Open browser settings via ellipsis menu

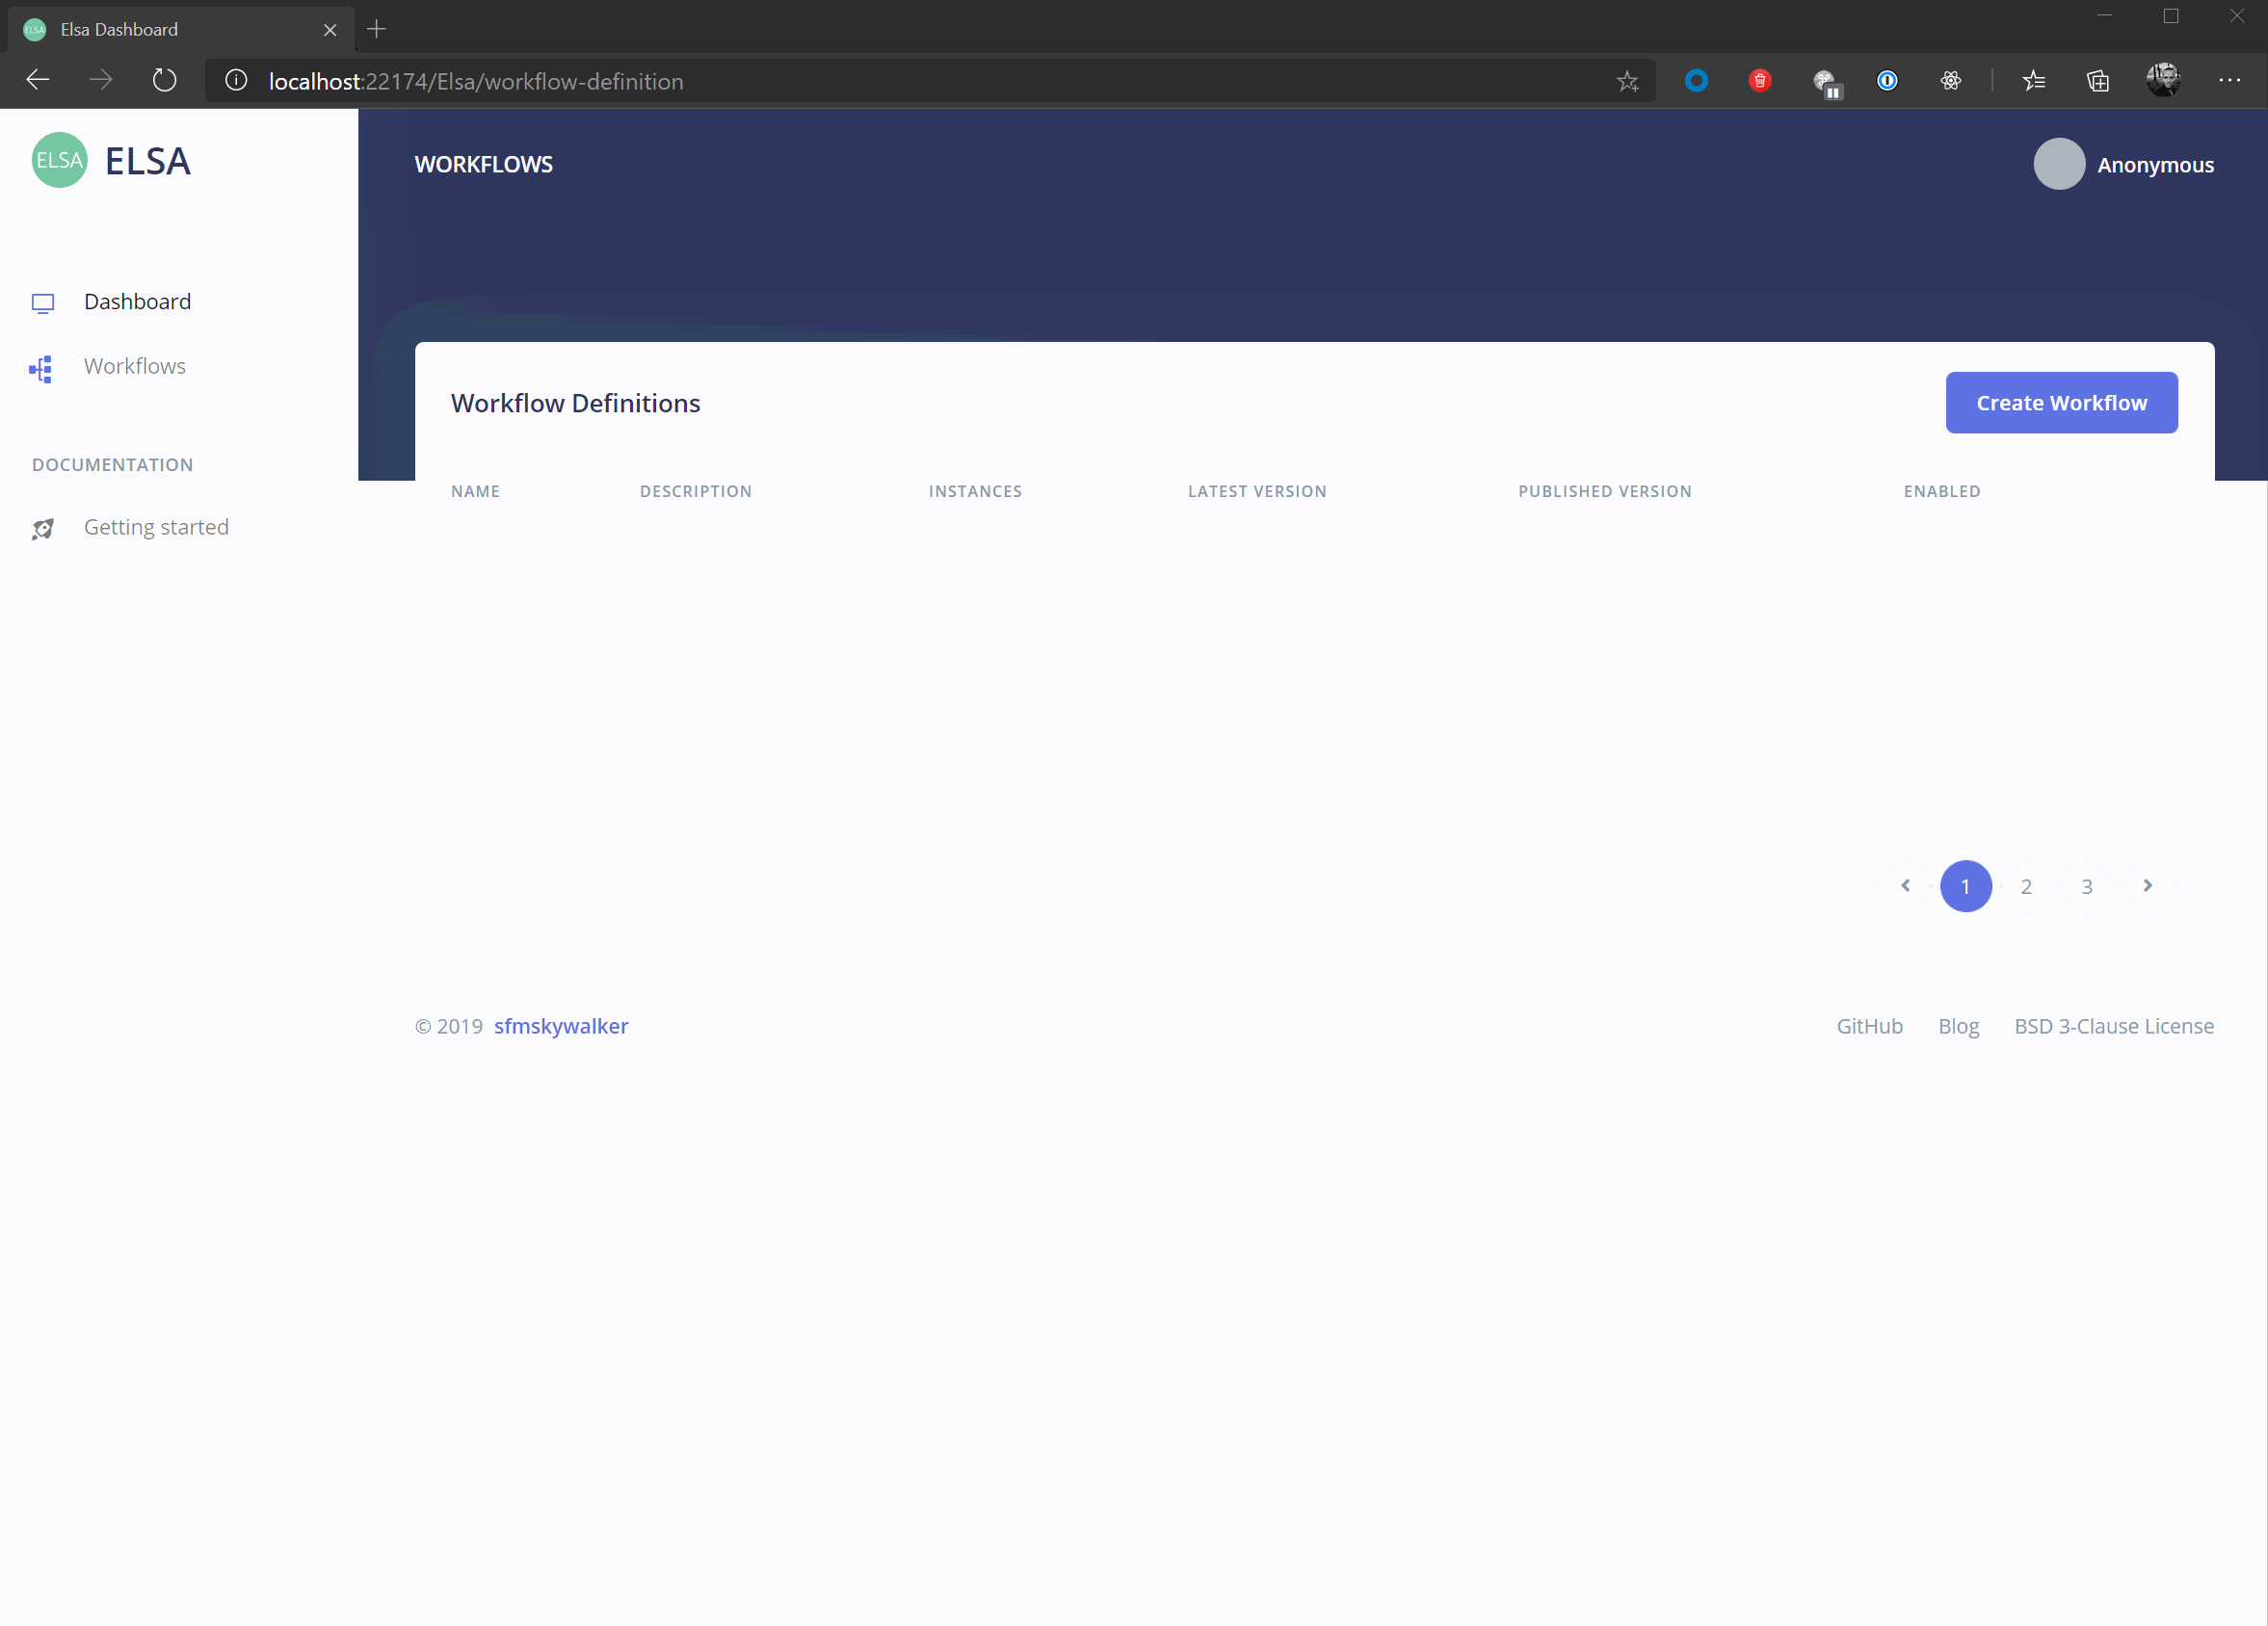2230,81
